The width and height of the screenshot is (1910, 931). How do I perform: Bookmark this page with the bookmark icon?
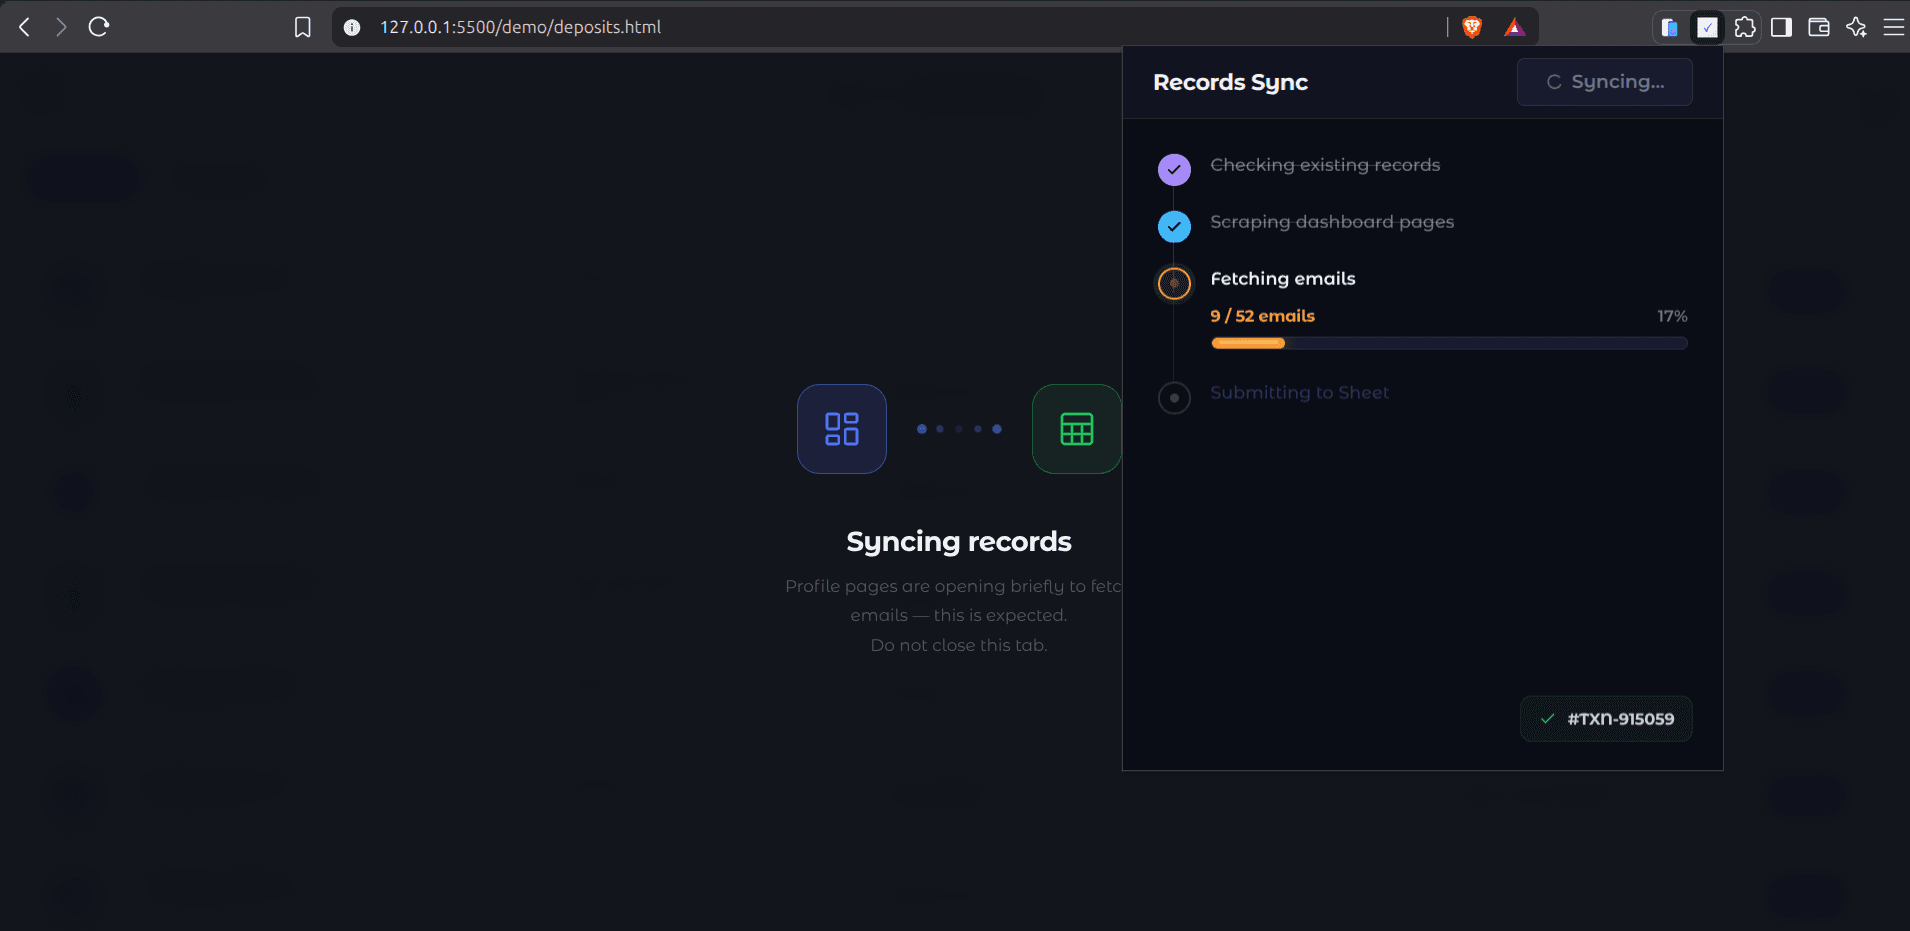tap(303, 27)
